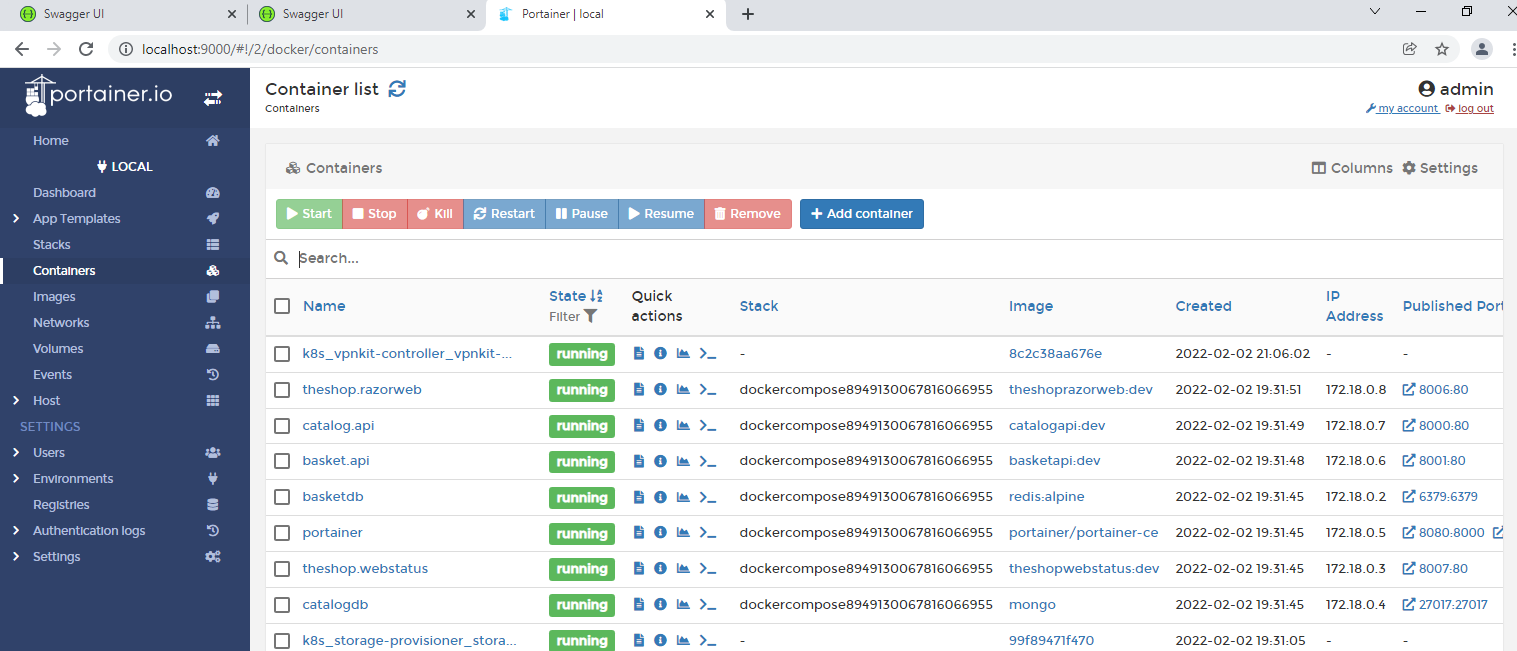Image resolution: width=1517 pixels, height=651 pixels.
Task: Select the catalogdb container checkbox
Action: point(282,605)
